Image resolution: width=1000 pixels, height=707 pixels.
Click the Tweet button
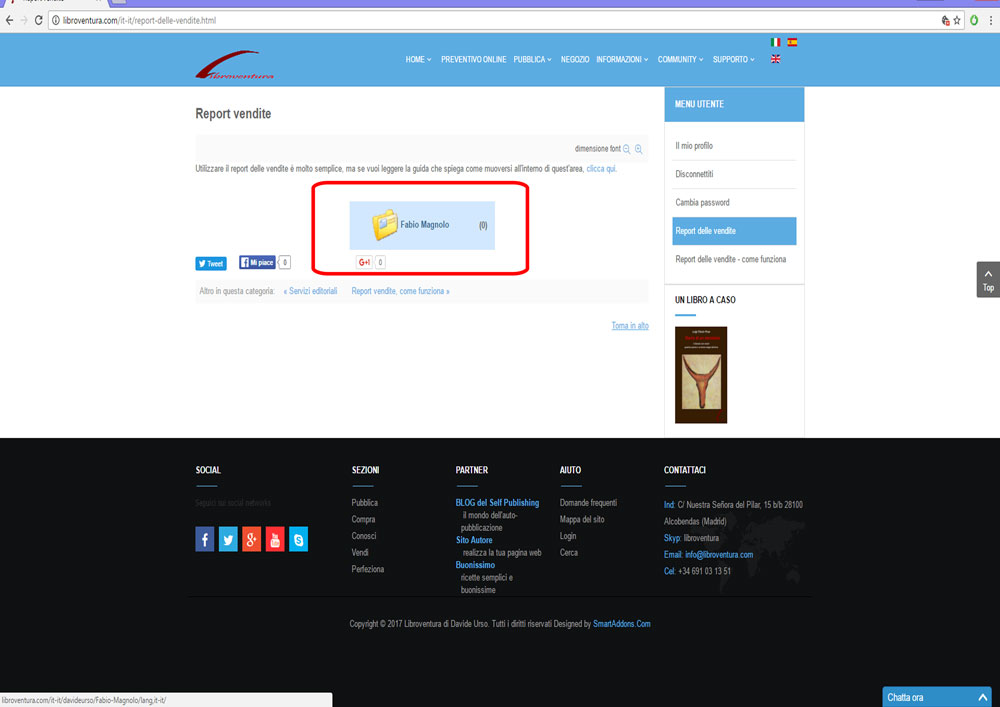(210, 264)
